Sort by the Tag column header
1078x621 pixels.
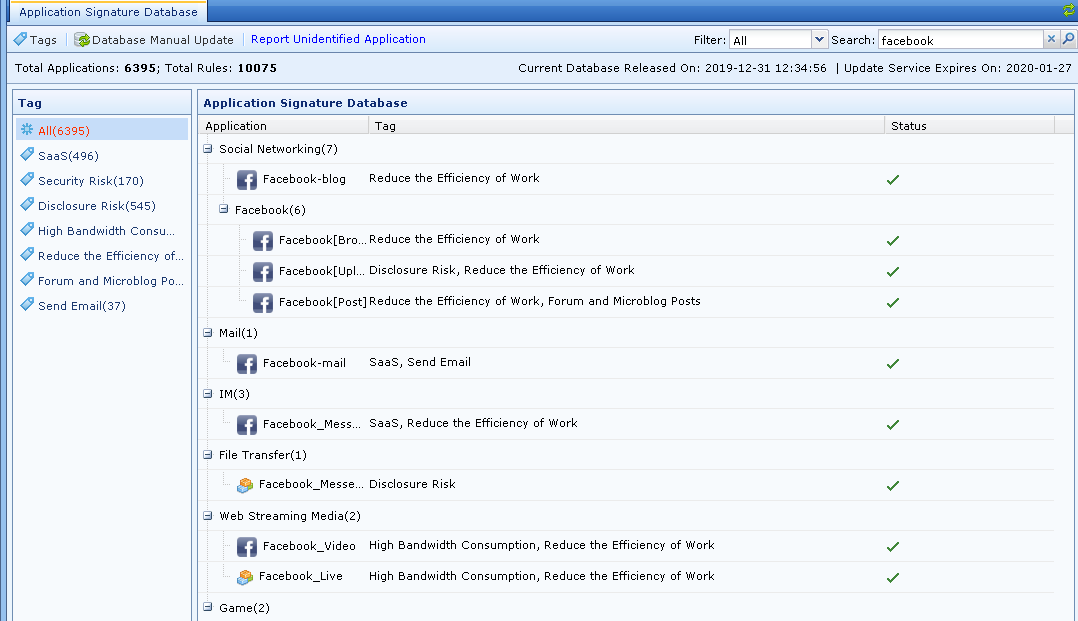[x=626, y=126]
